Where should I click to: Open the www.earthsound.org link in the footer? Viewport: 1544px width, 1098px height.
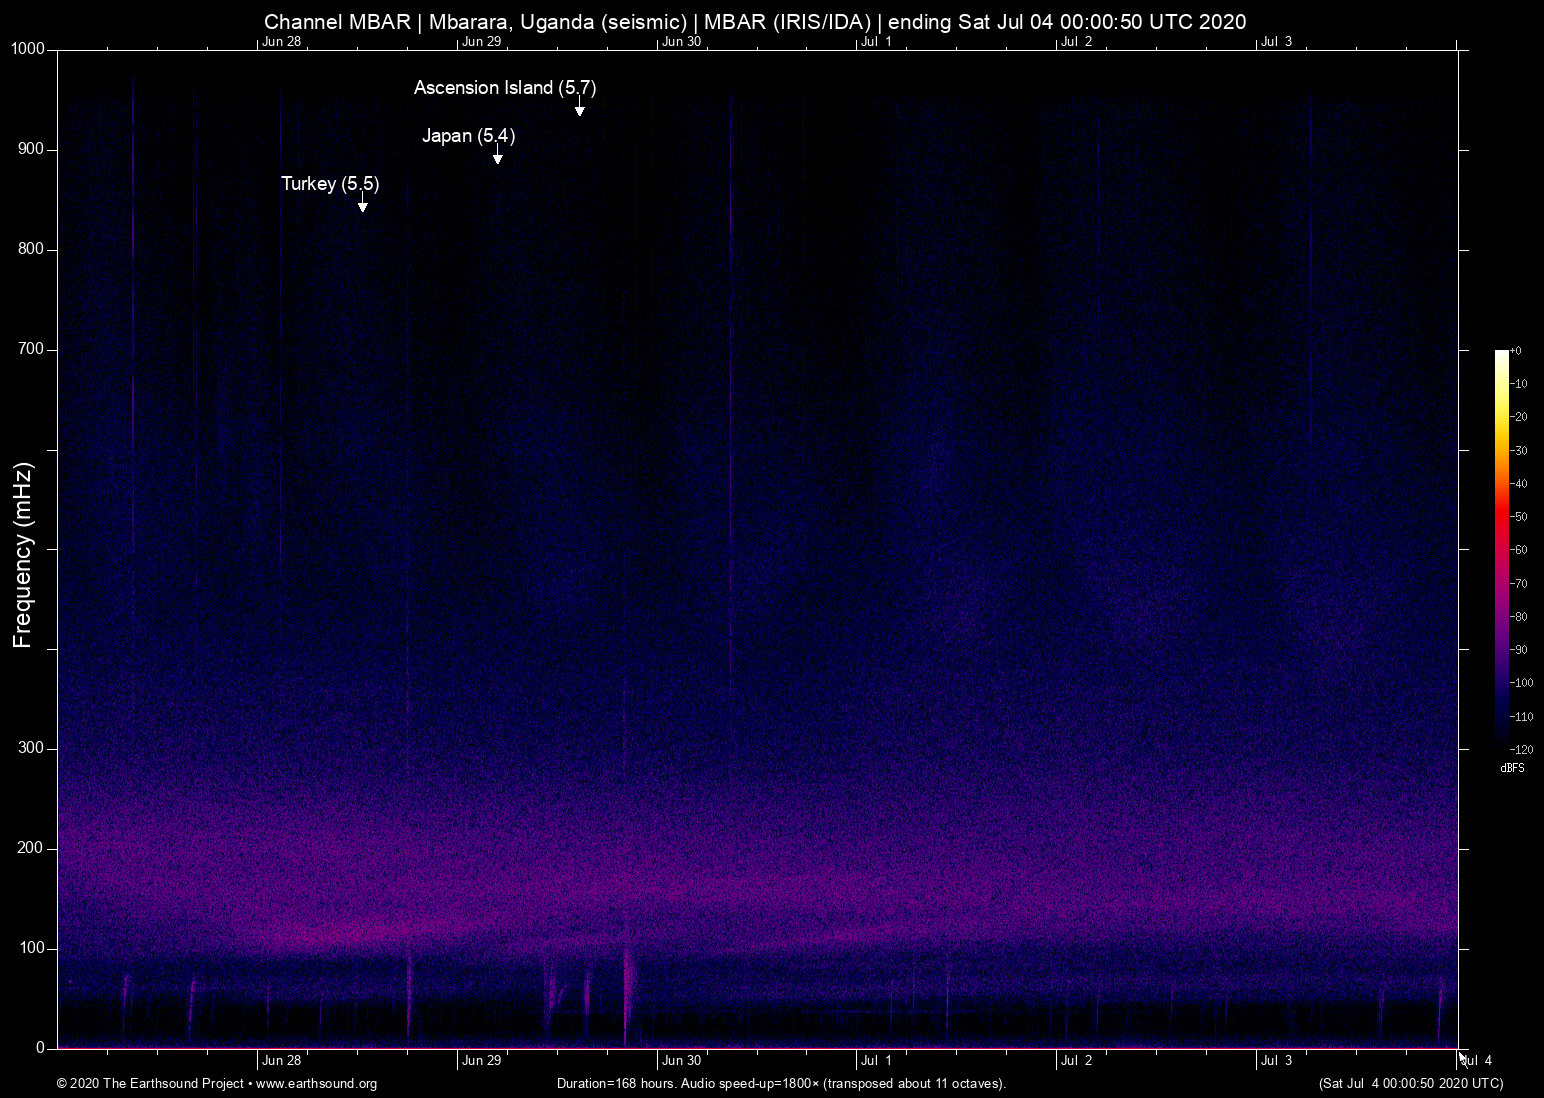(317, 1084)
